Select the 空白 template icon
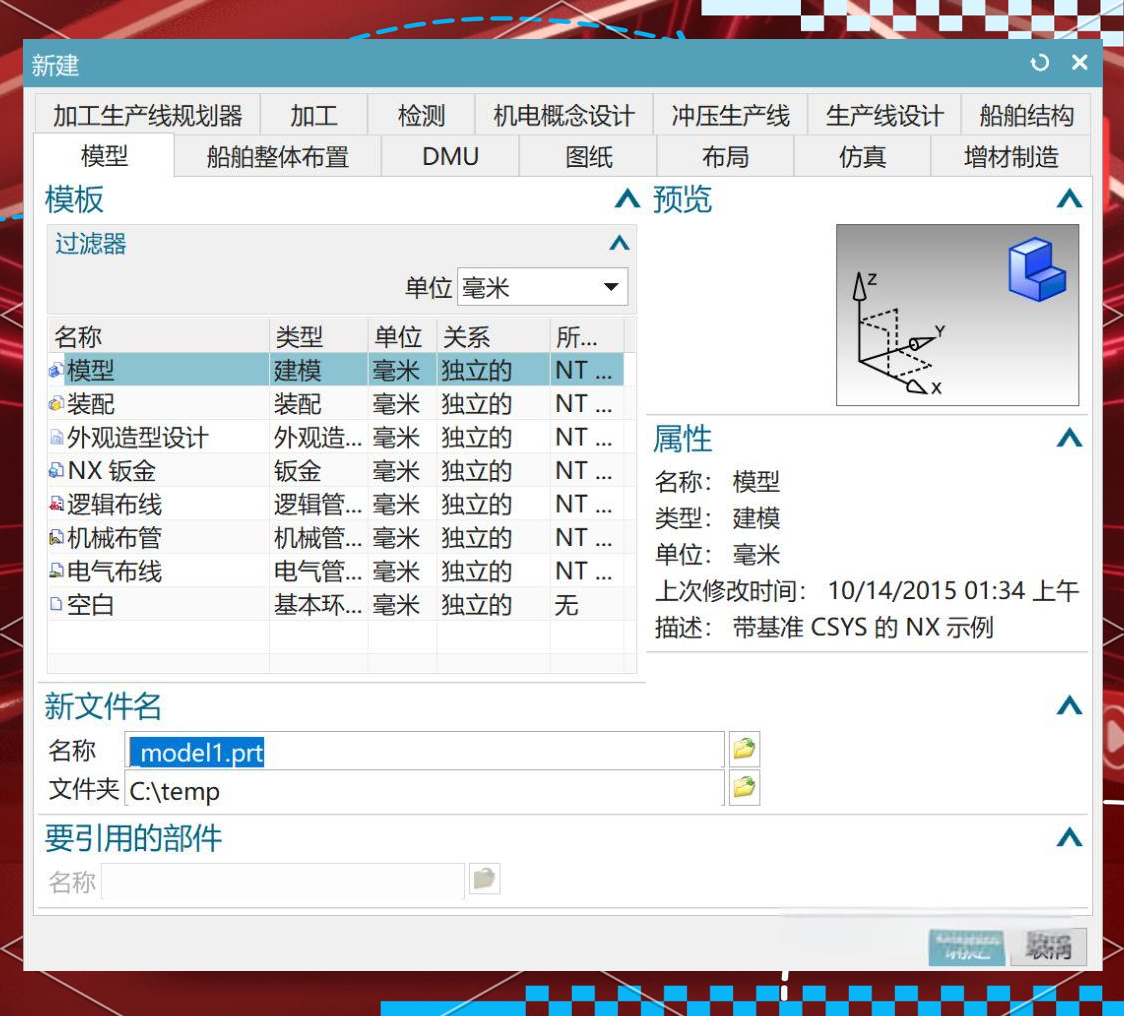 (x=56, y=604)
